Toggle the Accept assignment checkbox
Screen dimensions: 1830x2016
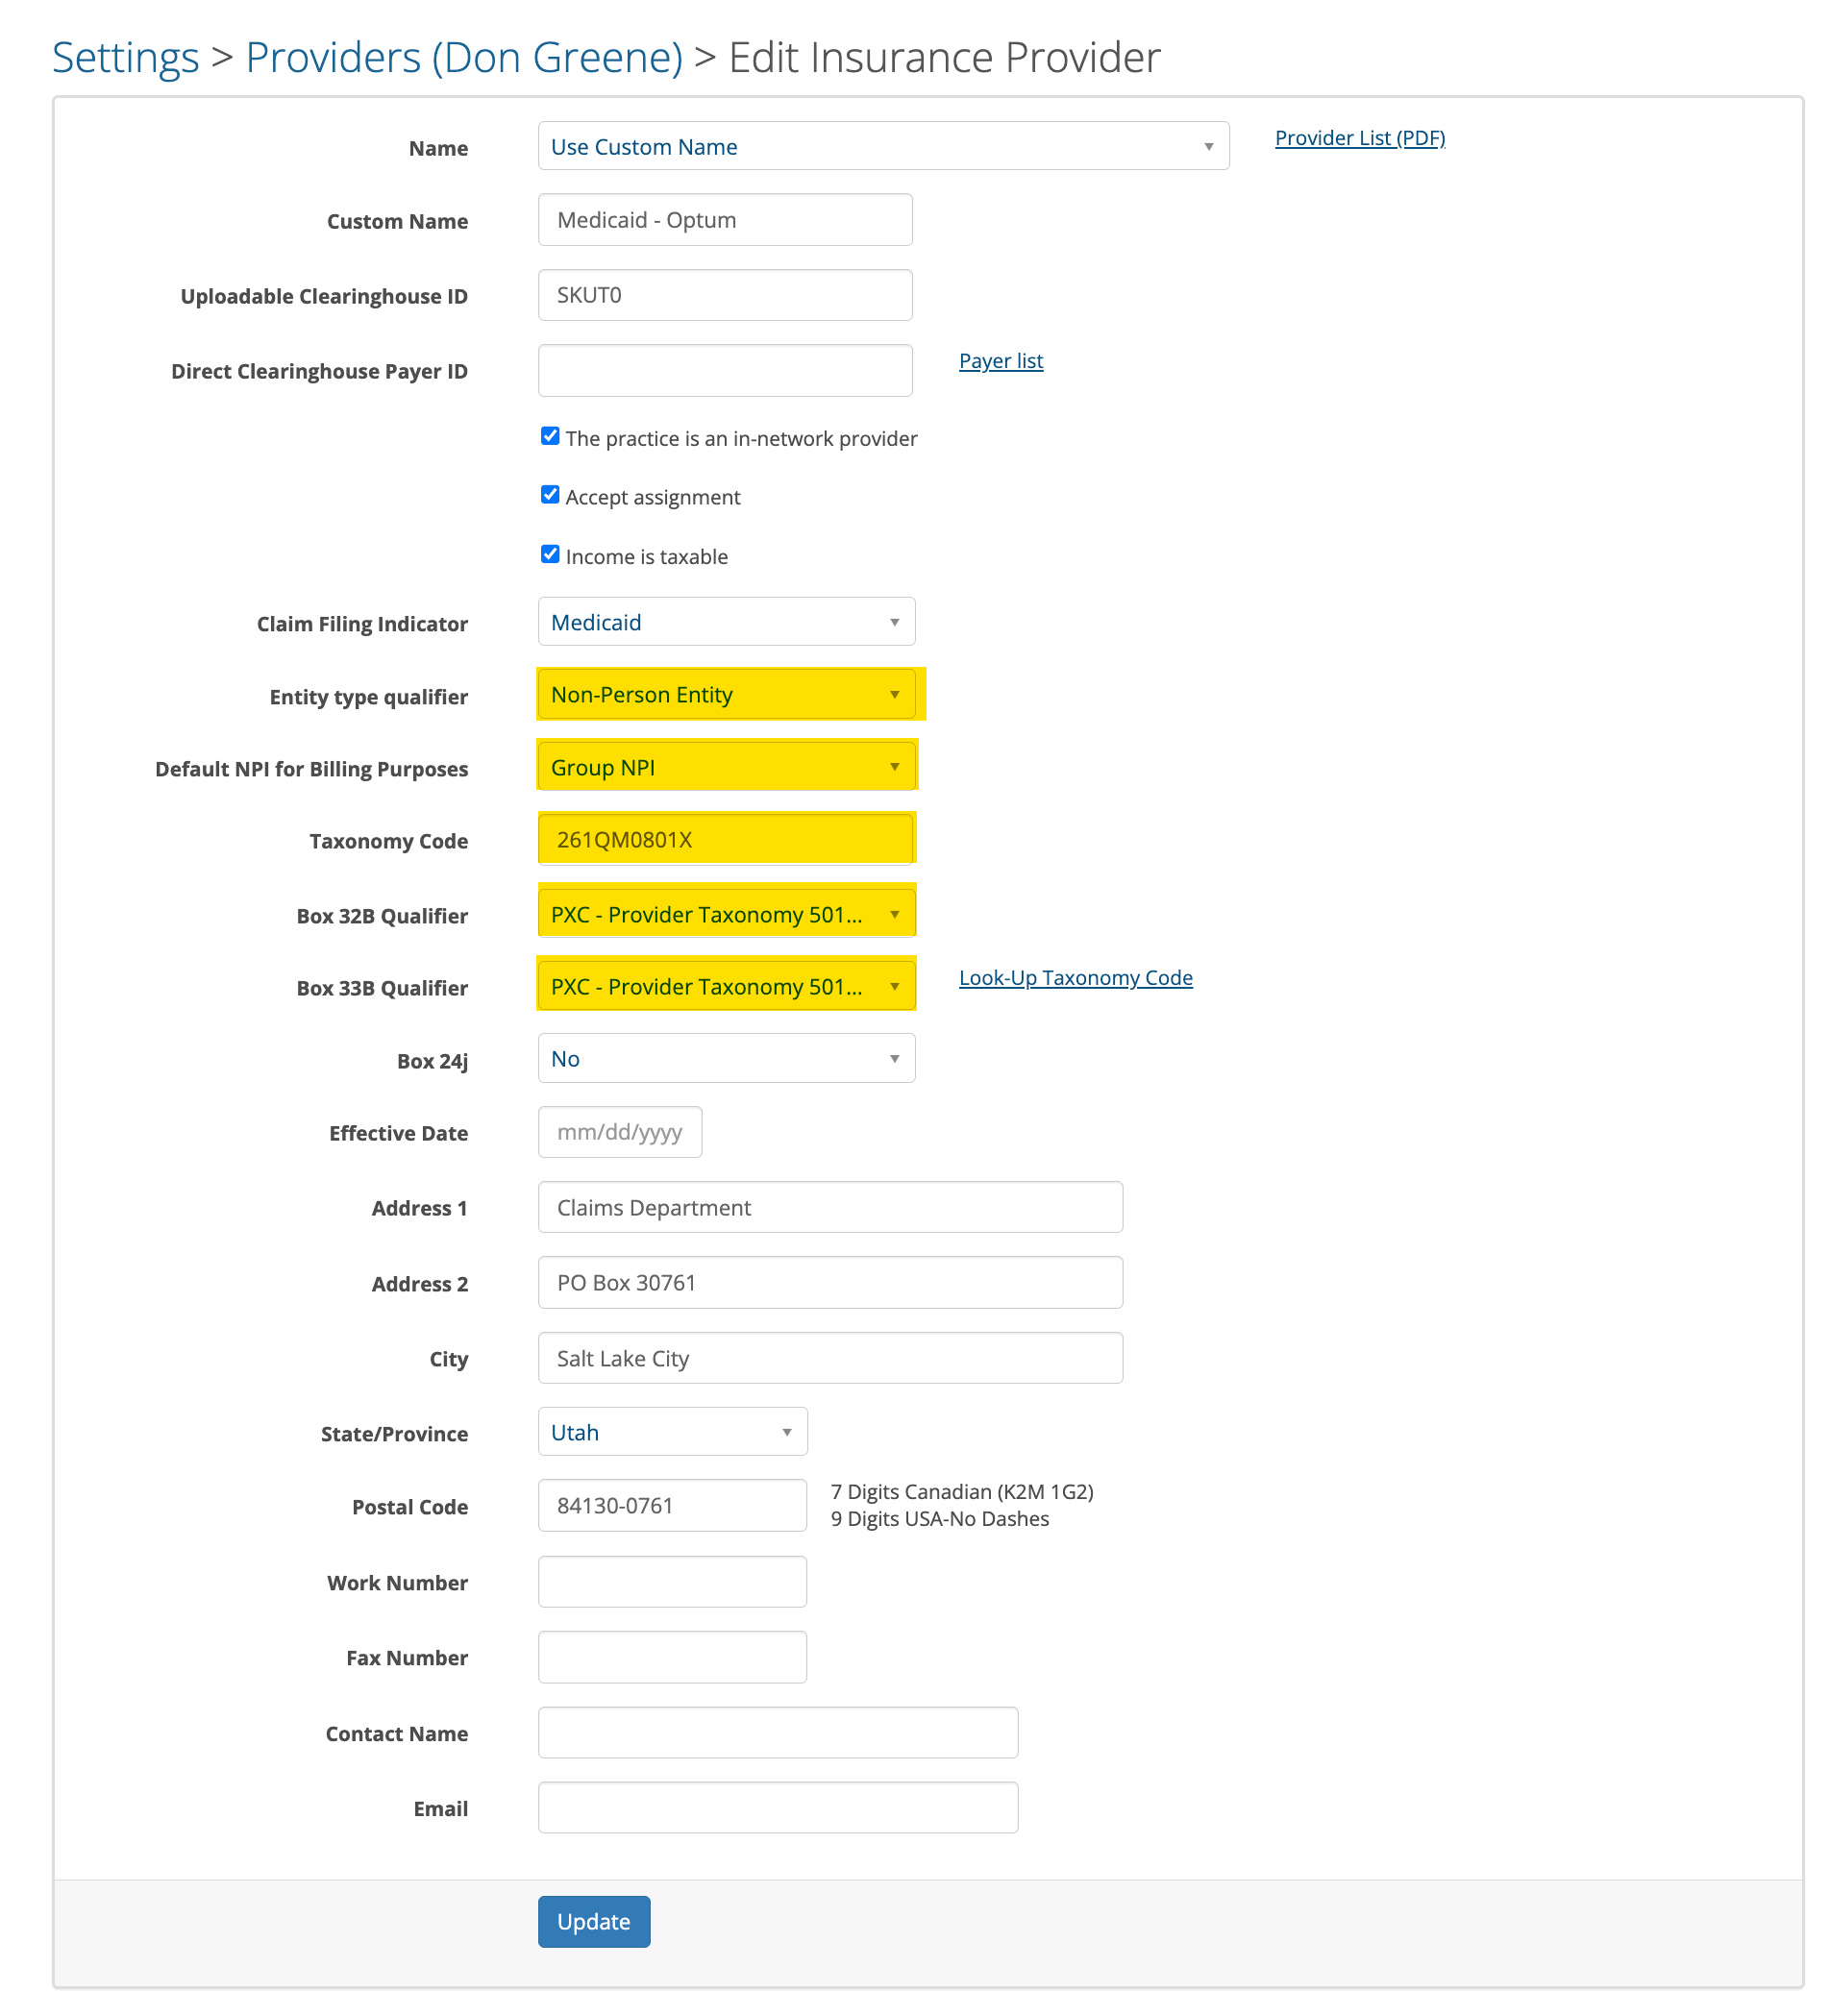550,494
